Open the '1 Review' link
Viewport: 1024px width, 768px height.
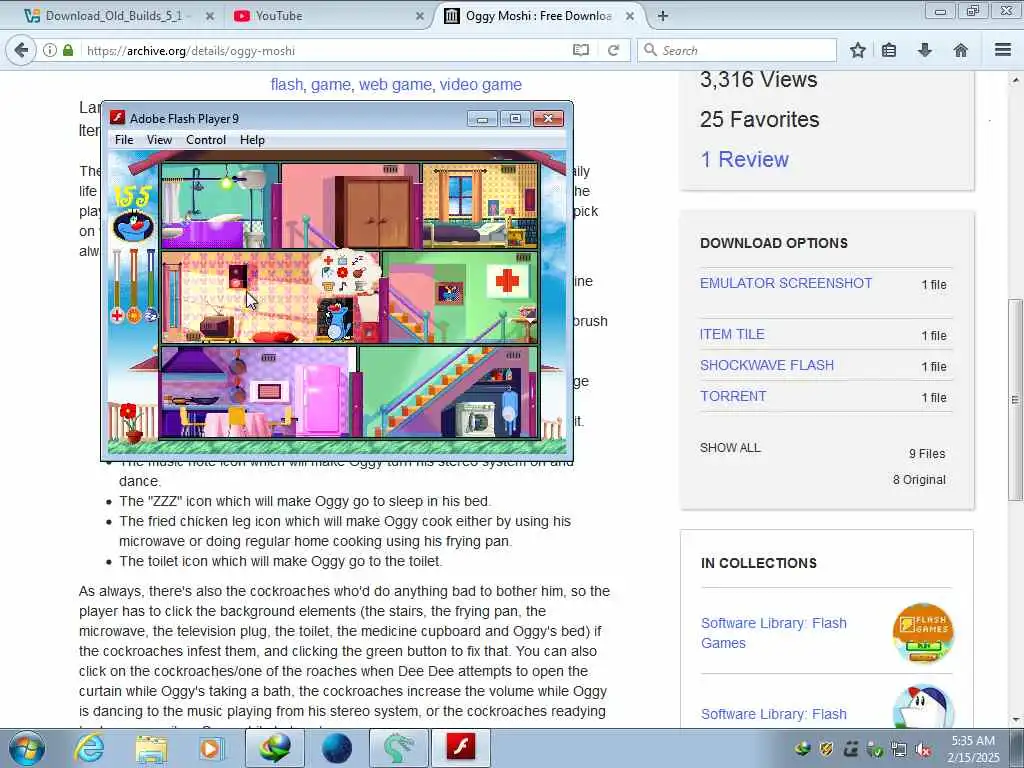(744, 159)
